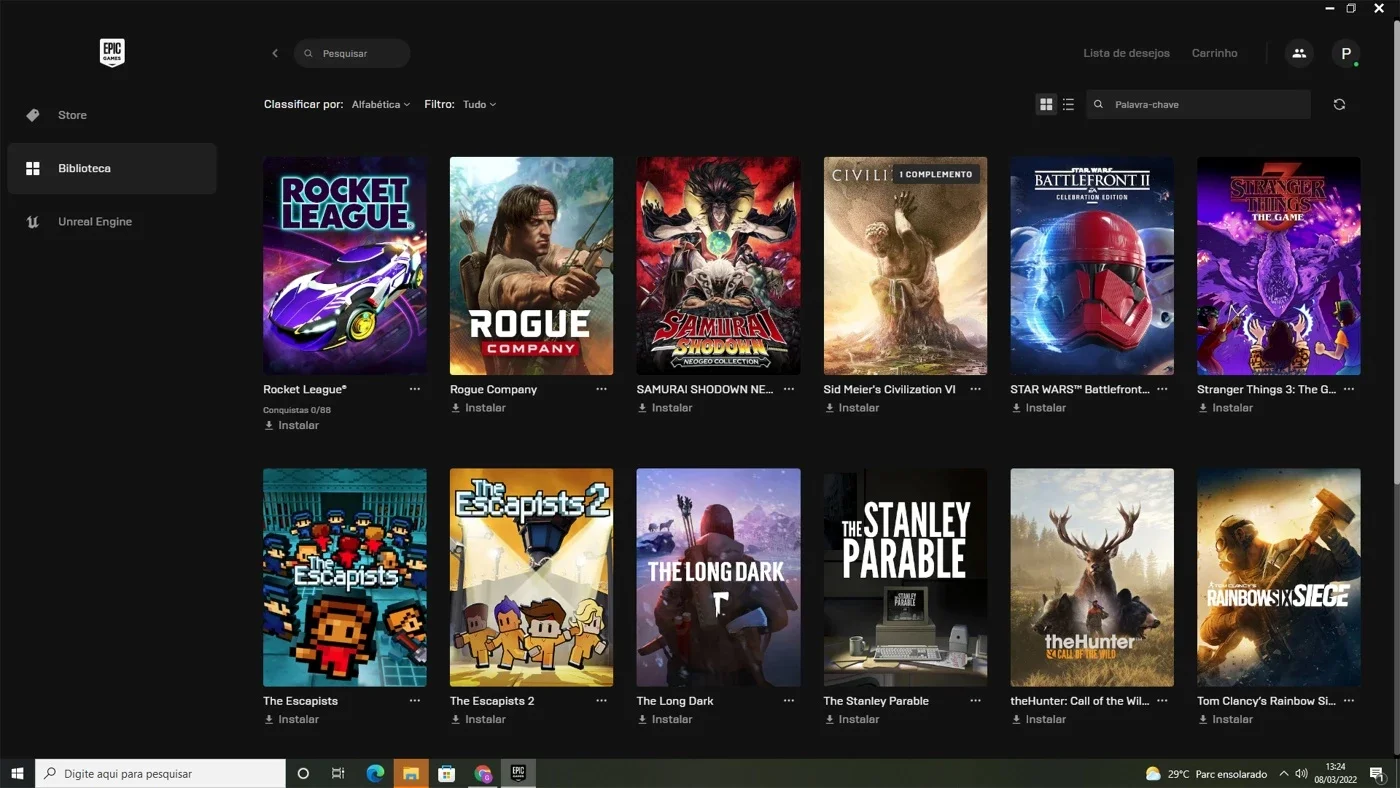Screen dimensions: 1400x788
Task: Open The Stanley Parable cover art
Action: (x=906, y=578)
